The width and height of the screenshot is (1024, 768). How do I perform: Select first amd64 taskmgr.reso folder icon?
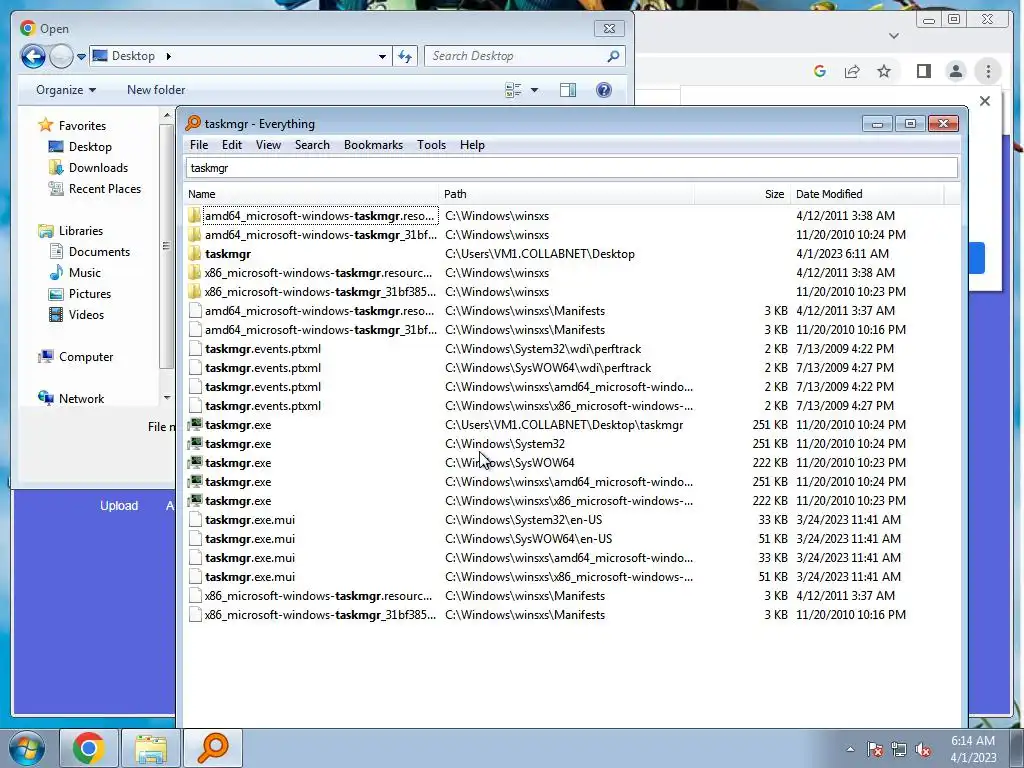195,216
